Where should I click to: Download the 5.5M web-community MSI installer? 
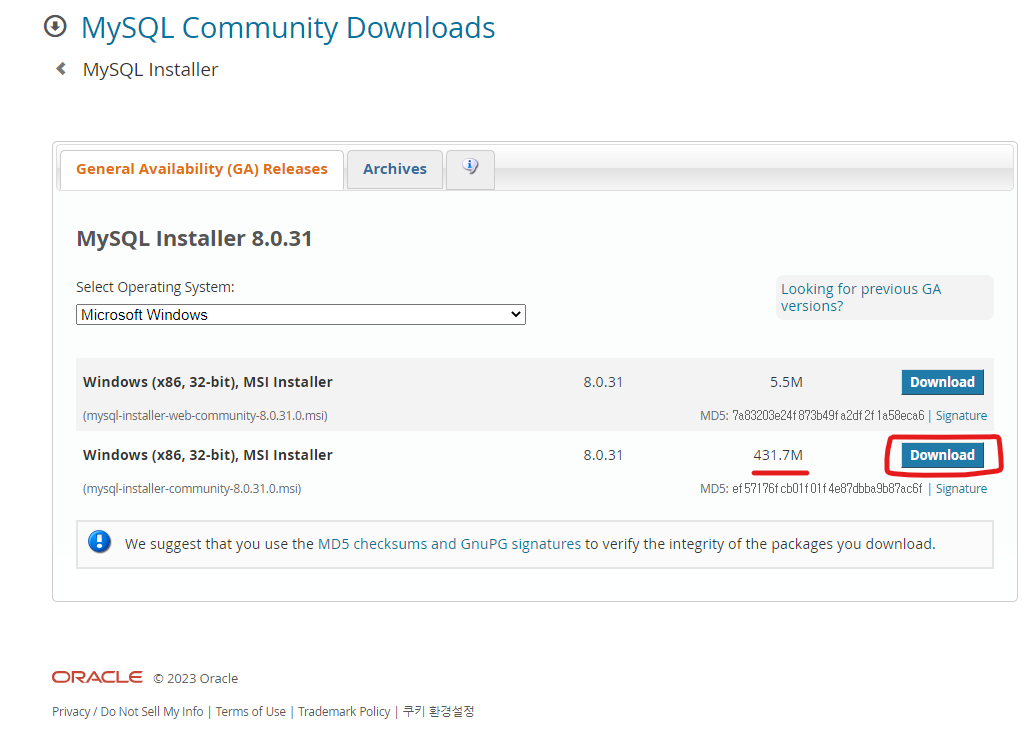(x=942, y=383)
